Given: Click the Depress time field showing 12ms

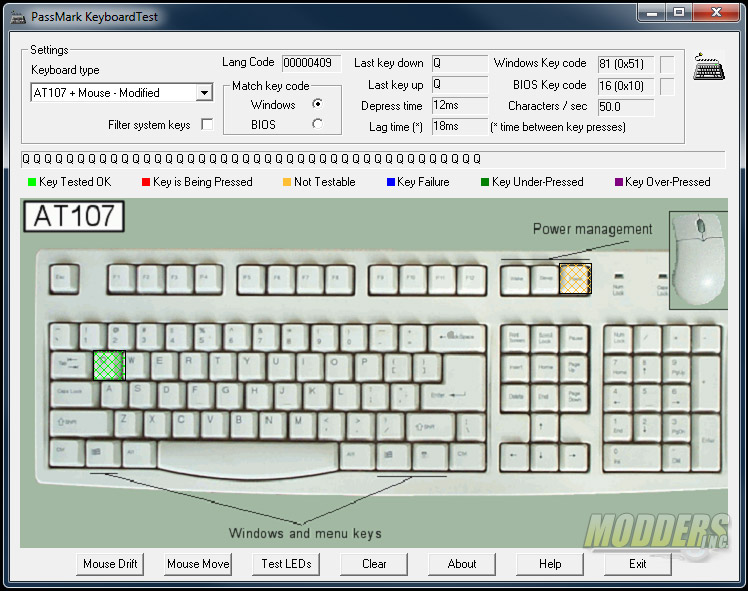Looking at the screenshot, I should (x=460, y=105).
